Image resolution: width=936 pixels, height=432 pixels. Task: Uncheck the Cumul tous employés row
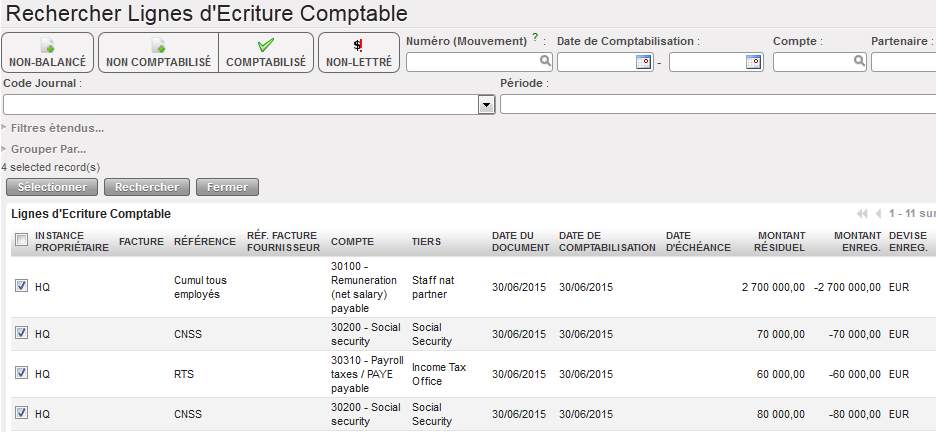tap(21, 287)
